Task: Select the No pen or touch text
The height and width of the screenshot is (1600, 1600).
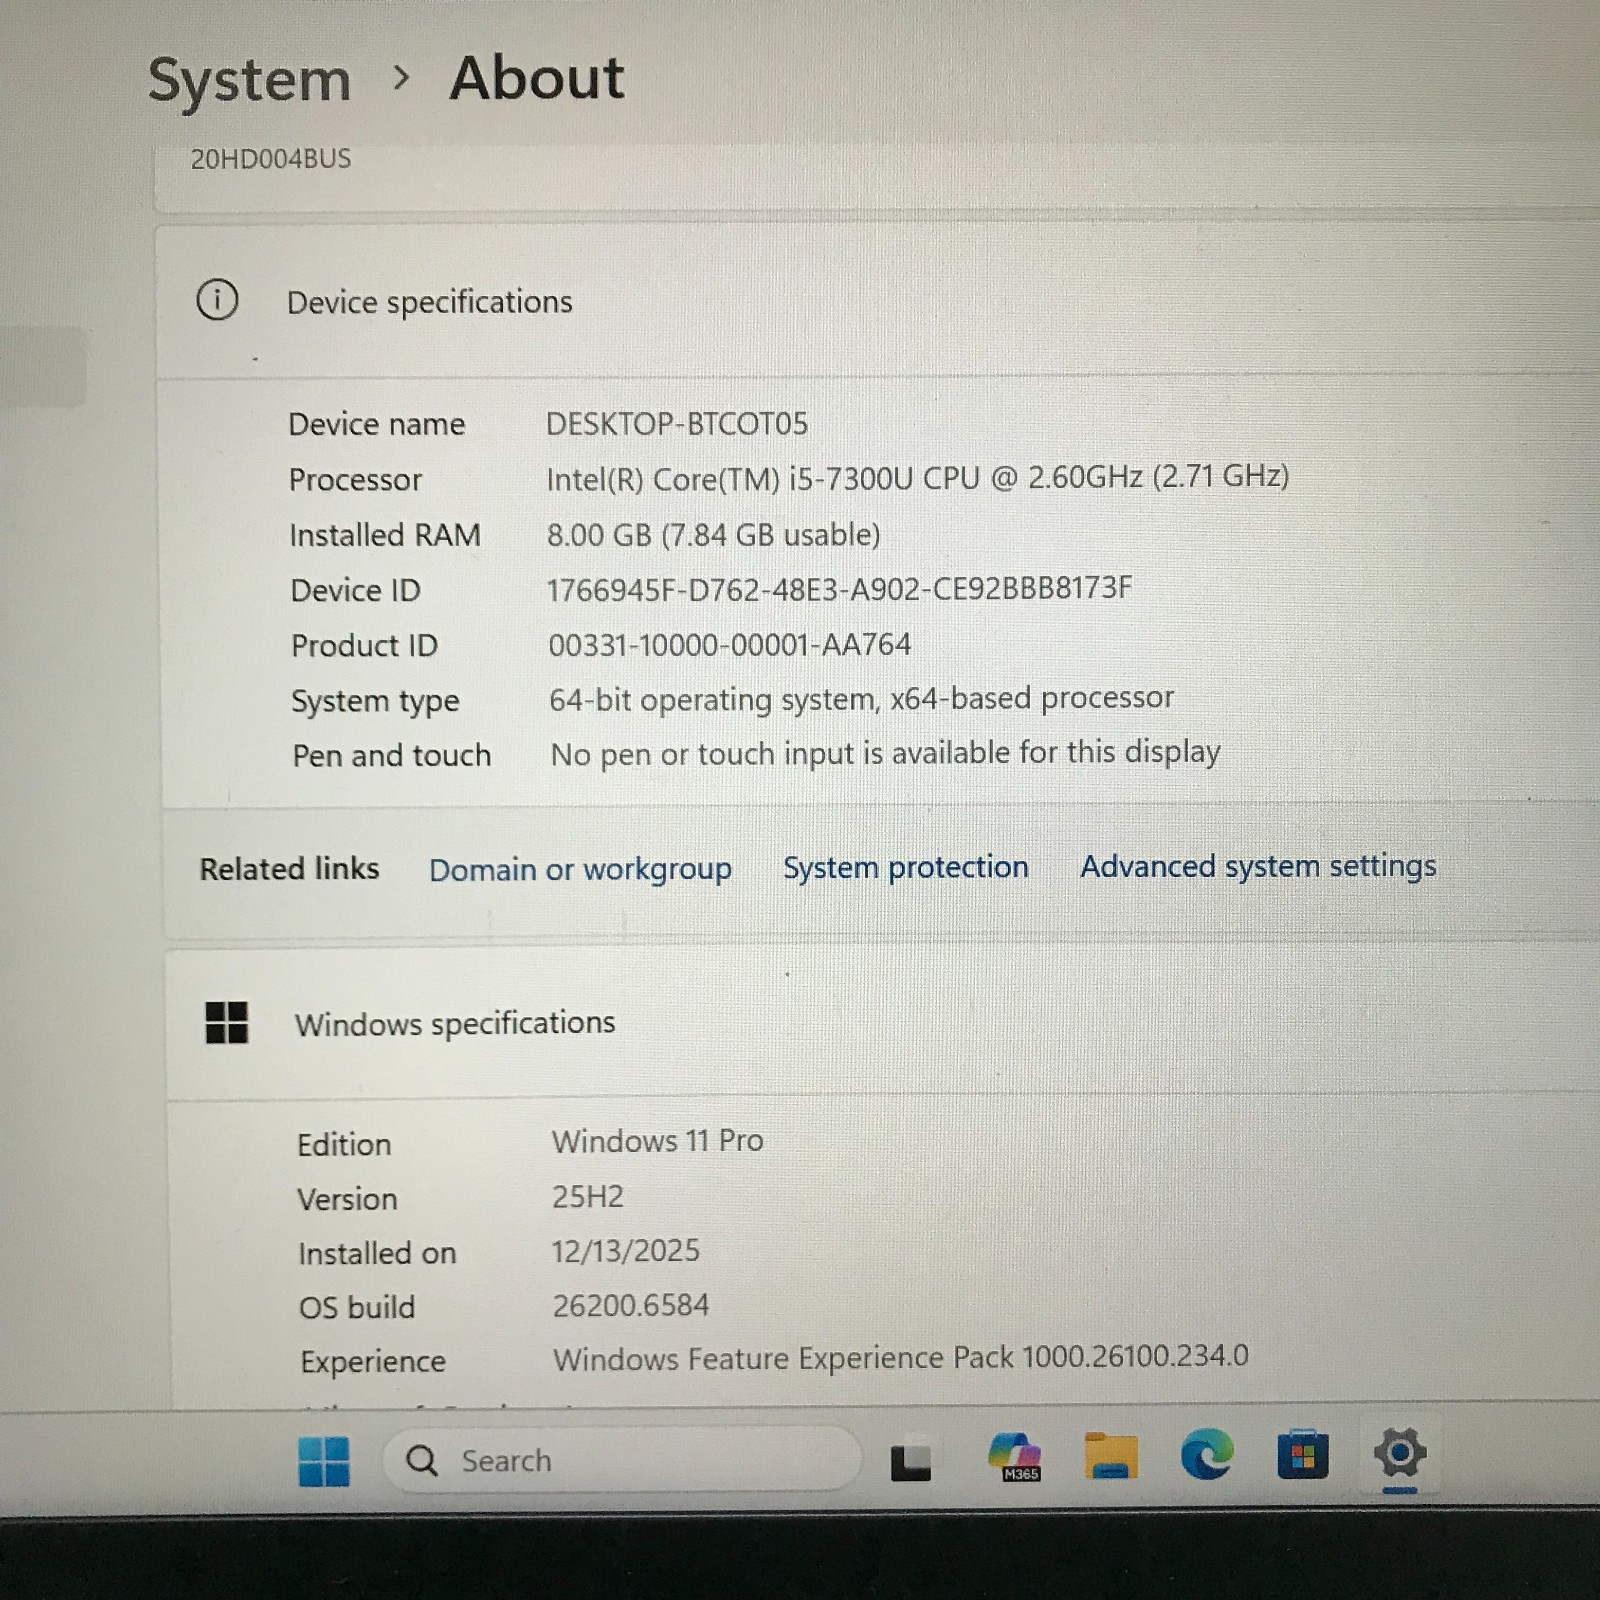Action: click(885, 752)
